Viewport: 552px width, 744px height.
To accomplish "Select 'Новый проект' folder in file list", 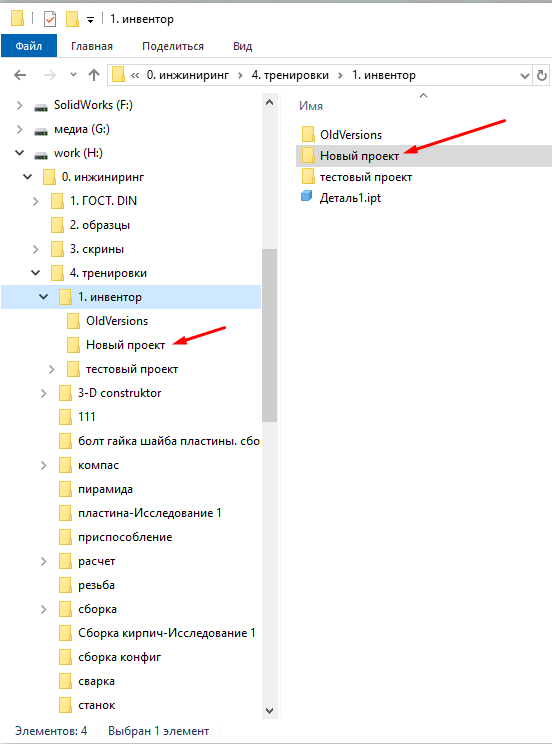I will (x=359, y=156).
